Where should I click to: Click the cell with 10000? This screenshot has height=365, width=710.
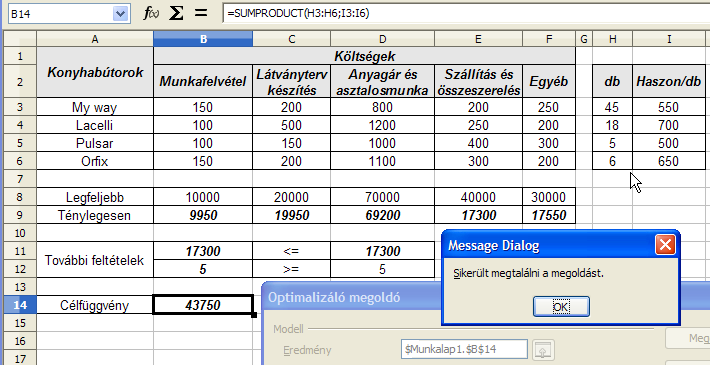(203, 197)
